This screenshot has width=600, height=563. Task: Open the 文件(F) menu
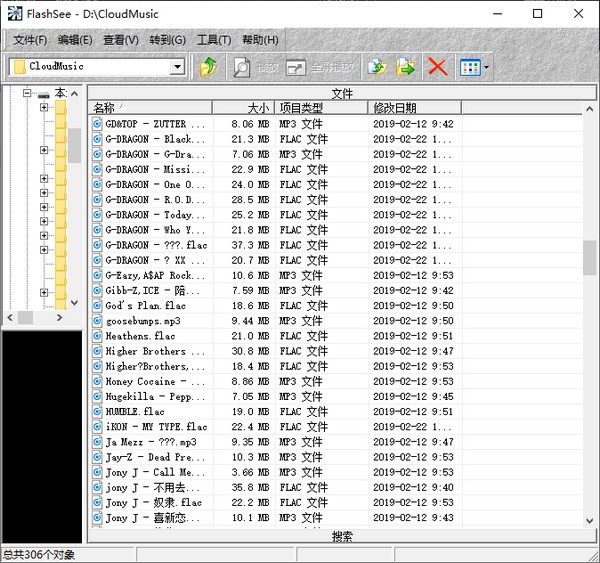(30, 40)
